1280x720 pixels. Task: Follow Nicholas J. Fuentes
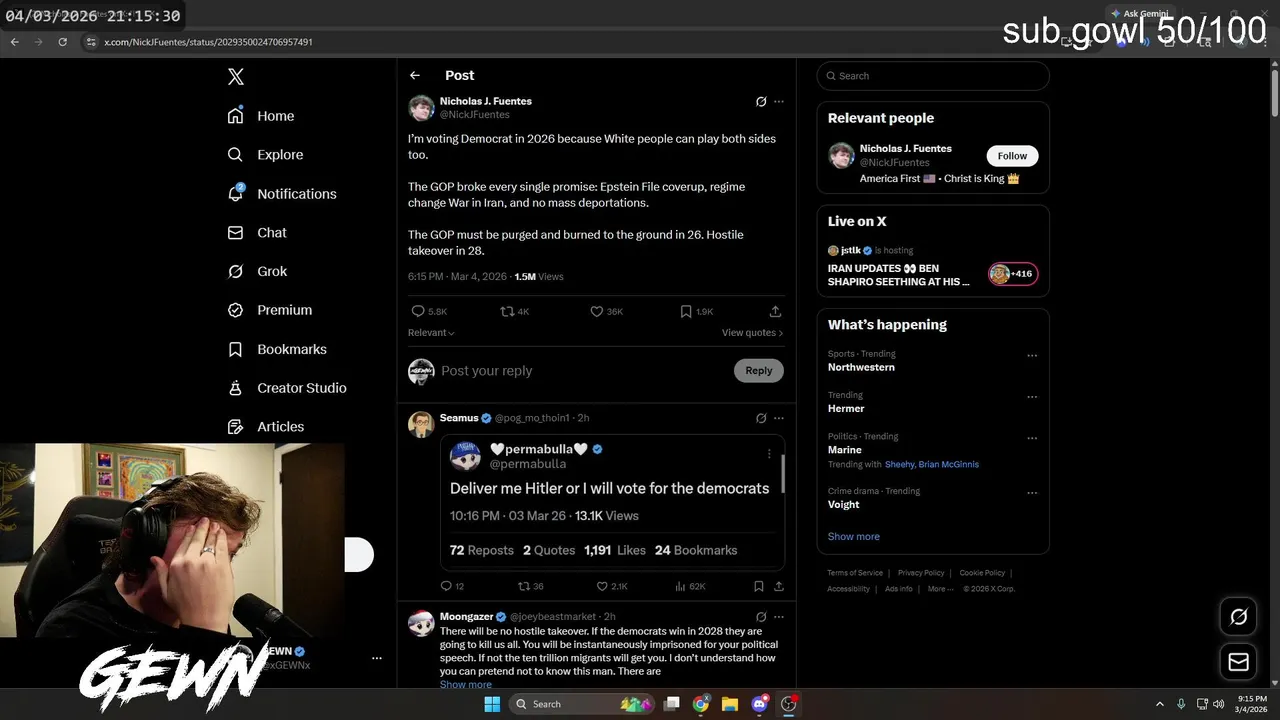pyautogui.click(x=1012, y=156)
